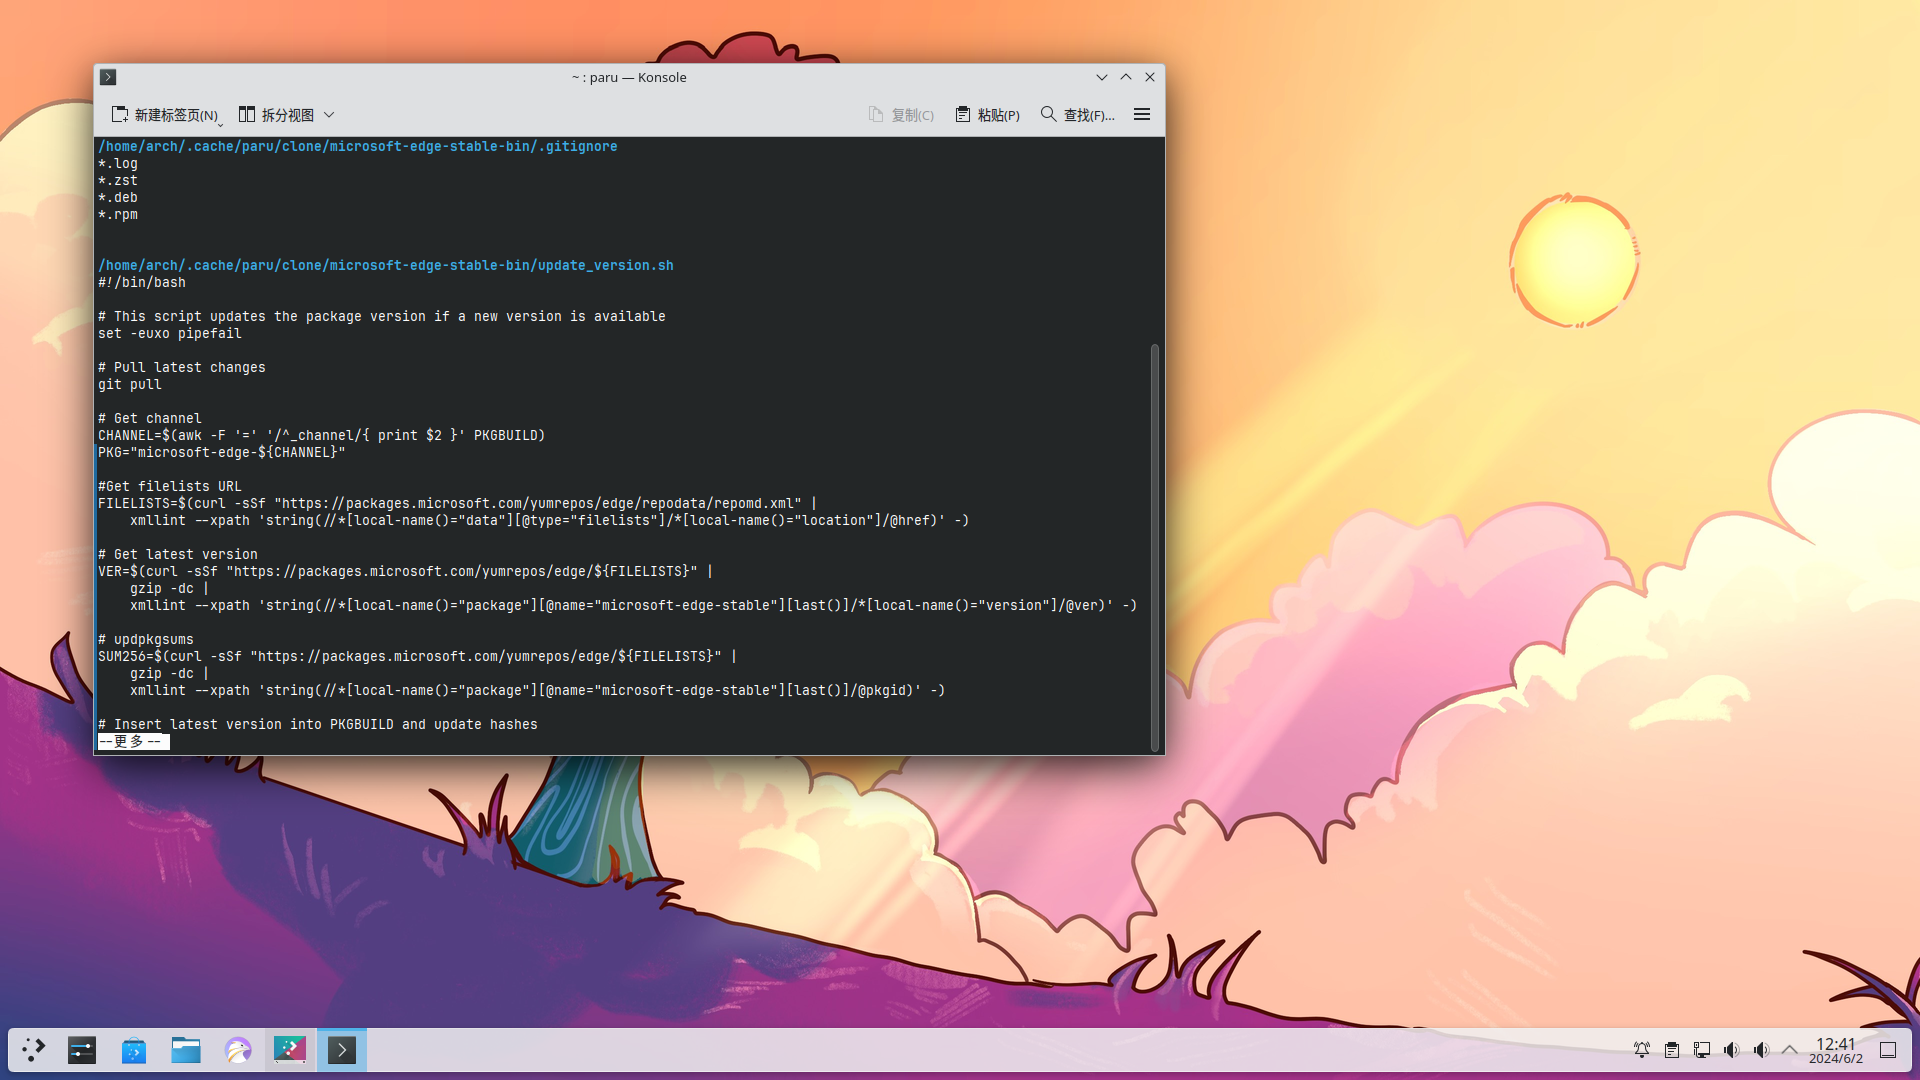The height and width of the screenshot is (1080, 1920).
Task: Launch Discover software store from taskbar
Action: click(x=134, y=1050)
